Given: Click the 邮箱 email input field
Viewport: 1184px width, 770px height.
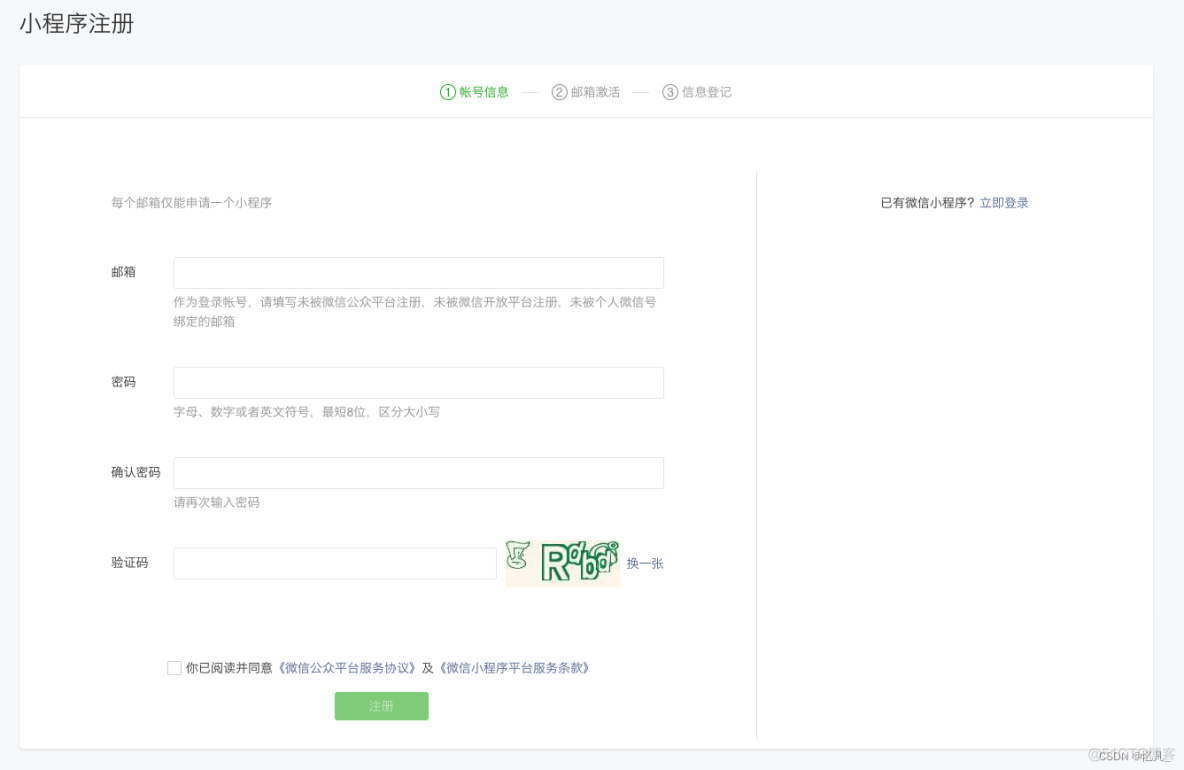Looking at the screenshot, I should pyautogui.click(x=418, y=272).
